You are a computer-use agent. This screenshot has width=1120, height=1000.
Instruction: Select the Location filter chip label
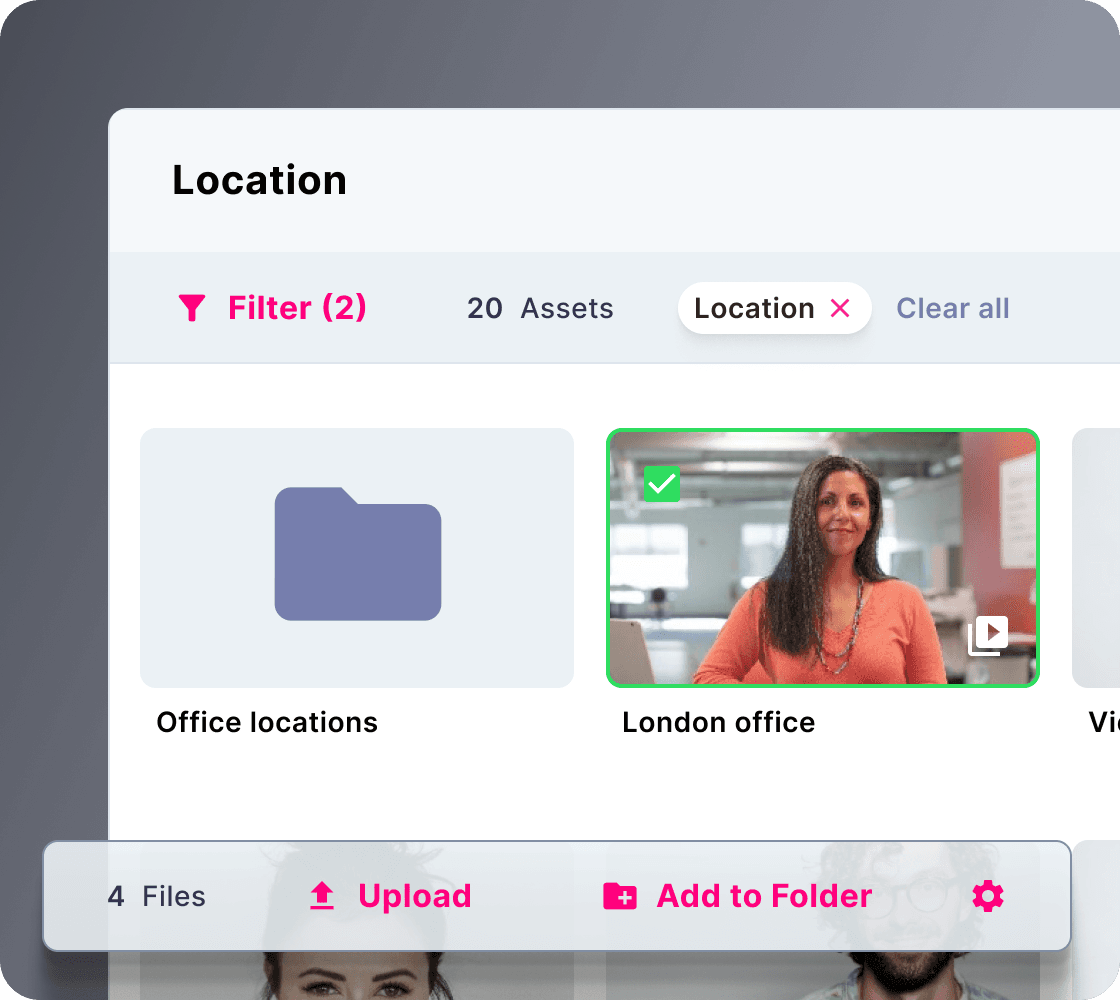(754, 308)
